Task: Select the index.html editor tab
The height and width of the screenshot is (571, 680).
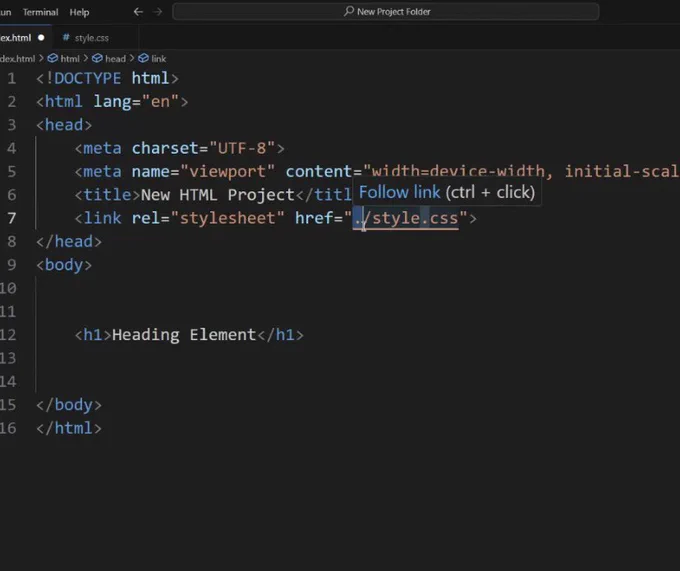Action: [24, 38]
